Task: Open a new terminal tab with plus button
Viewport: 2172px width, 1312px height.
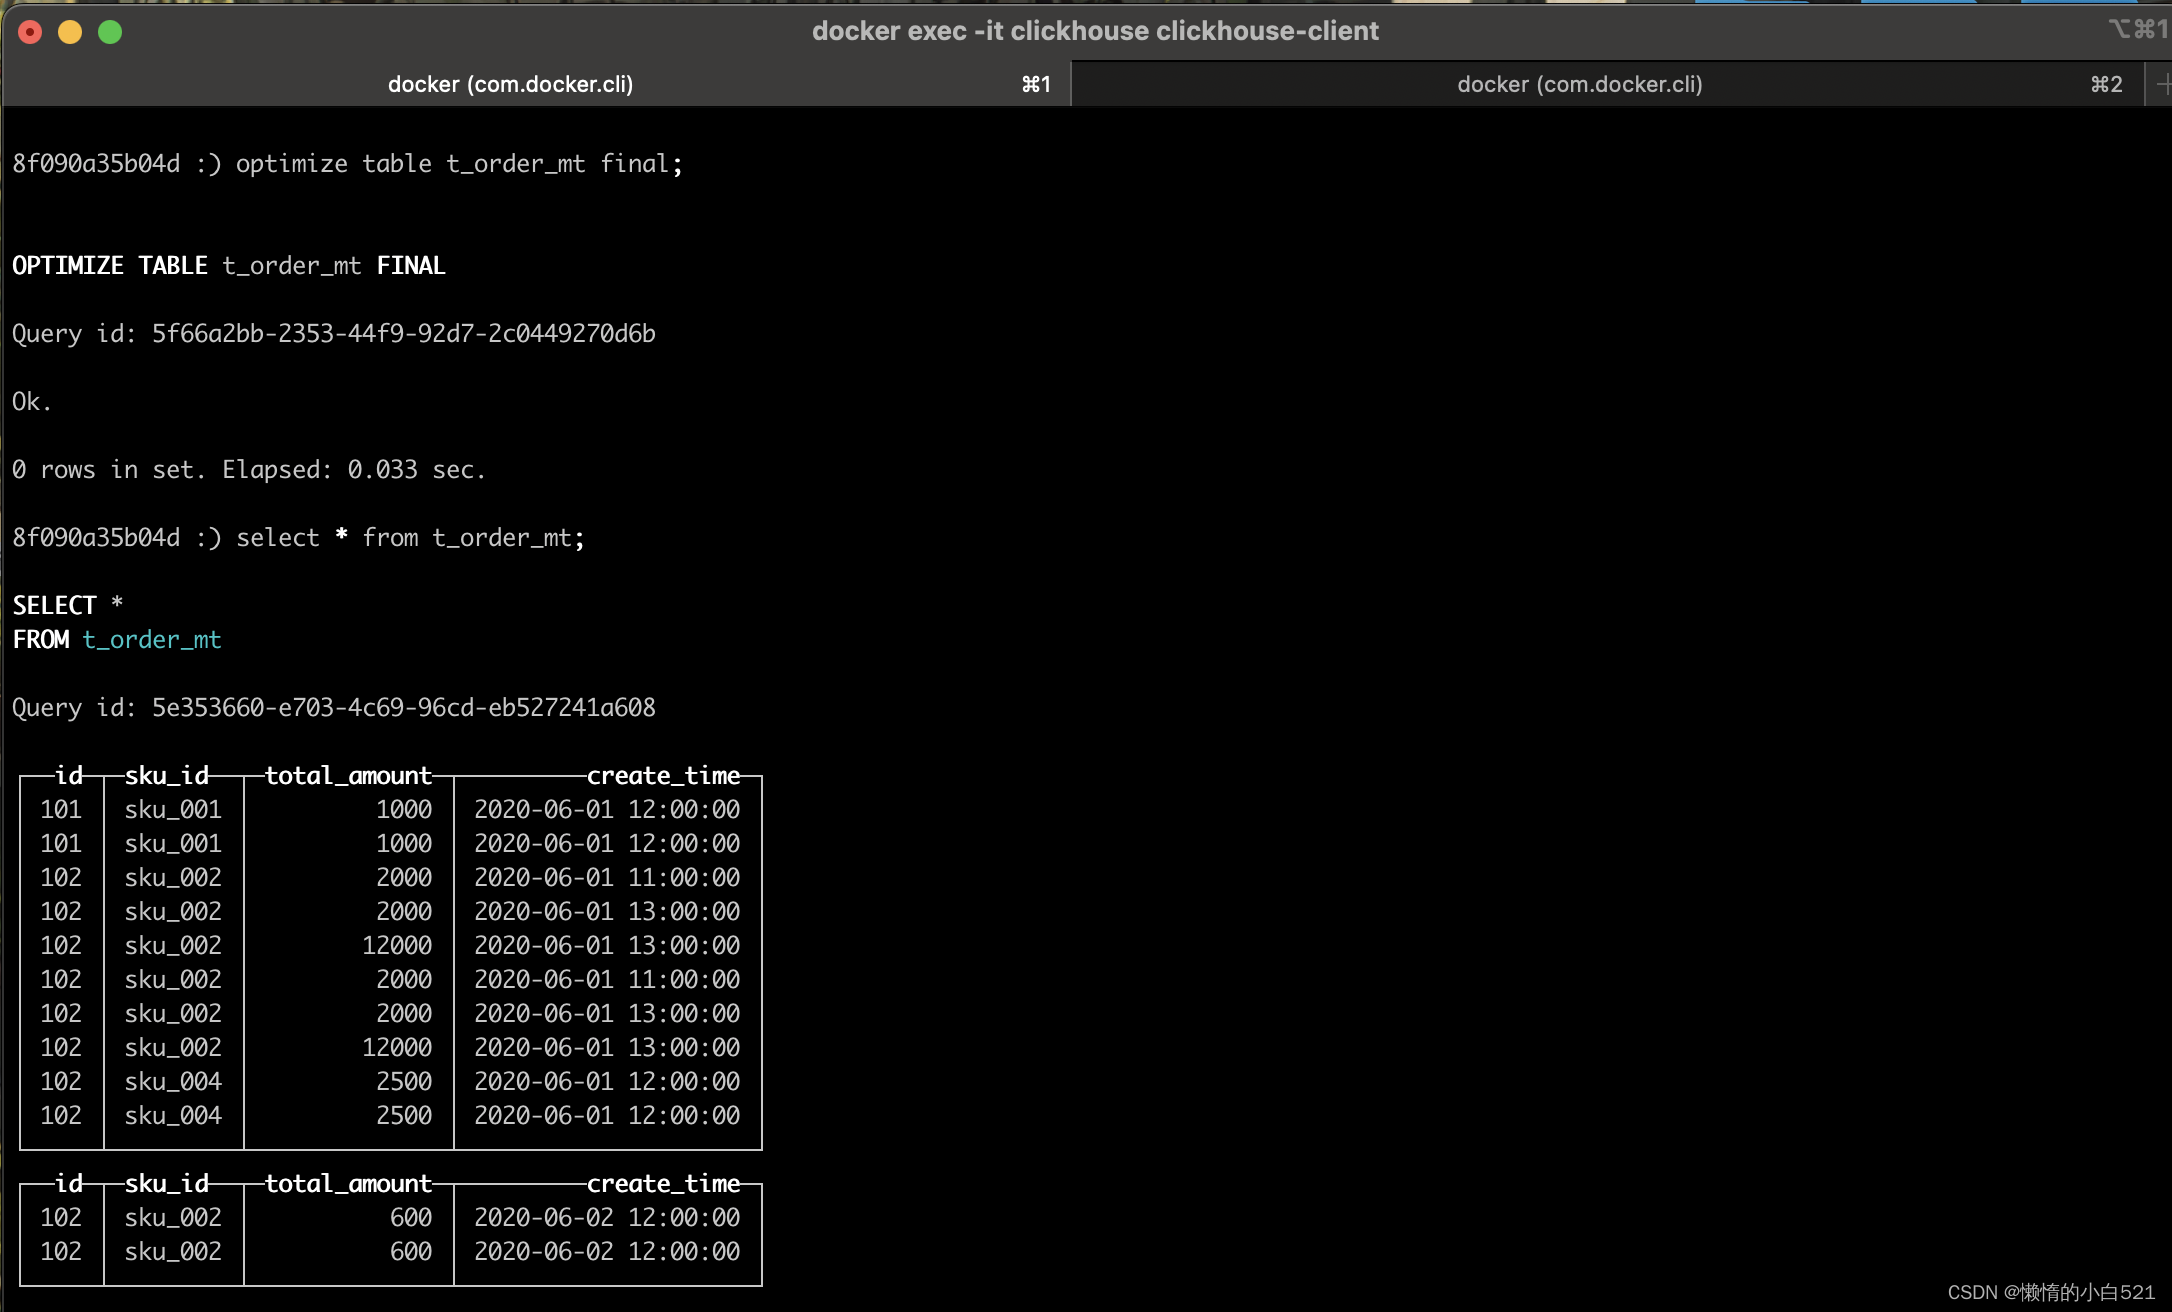Action: [x=2161, y=85]
